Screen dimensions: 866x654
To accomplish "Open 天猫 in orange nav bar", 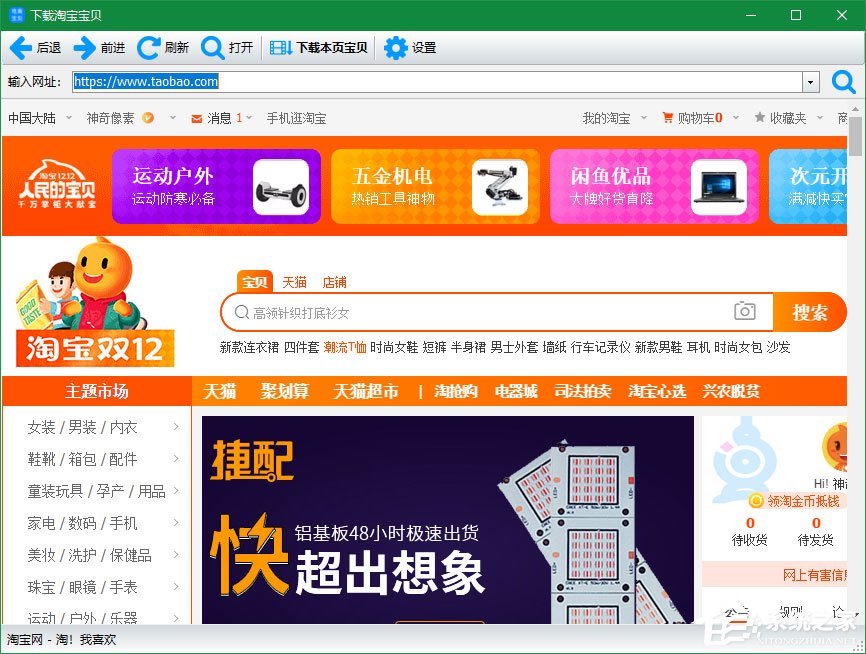I will point(220,391).
